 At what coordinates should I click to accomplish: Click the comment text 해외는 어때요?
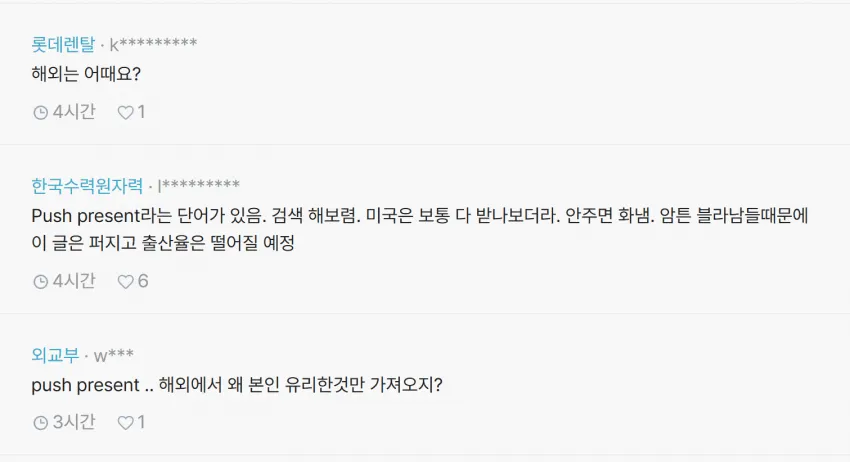pyautogui.click(x=86, y=74)
